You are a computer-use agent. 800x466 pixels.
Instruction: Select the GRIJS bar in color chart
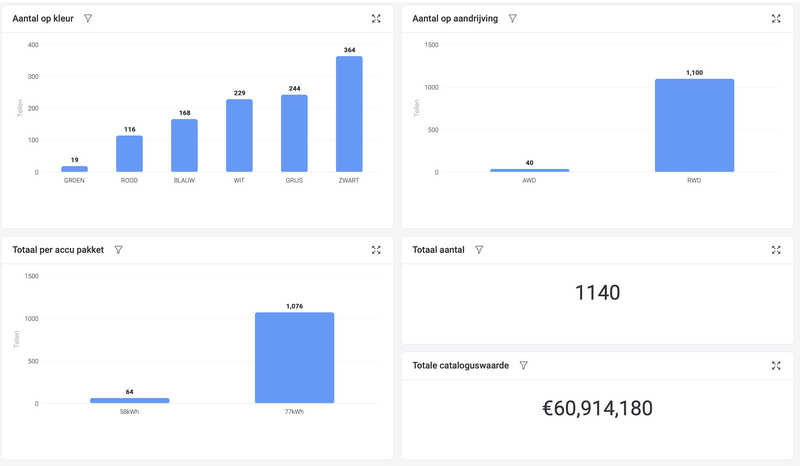click(x=294, y=134)
